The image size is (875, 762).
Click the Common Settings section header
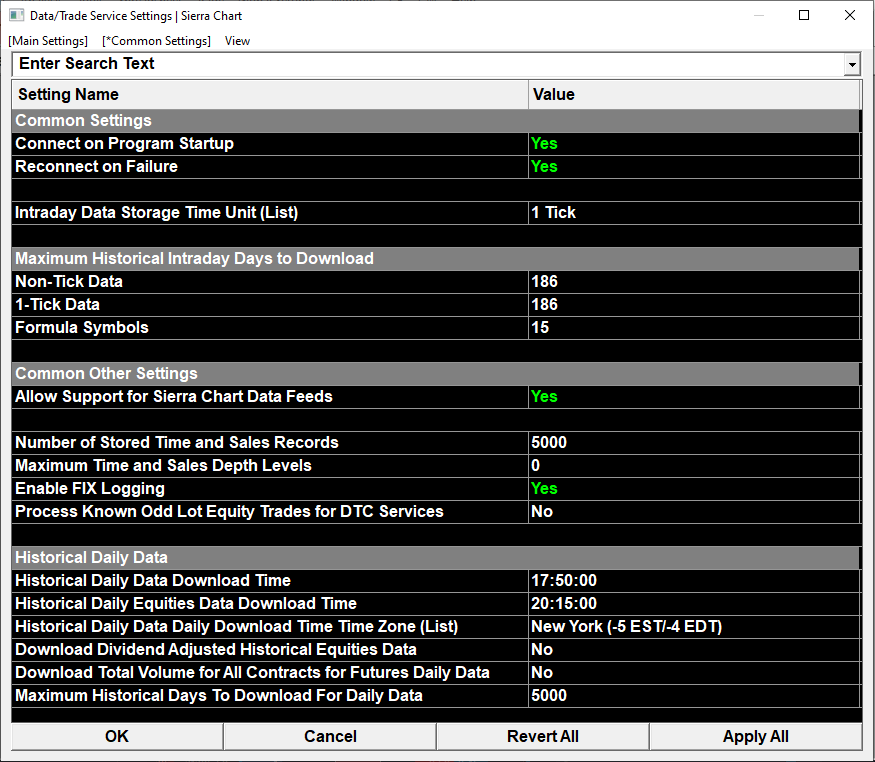(436, 120)
